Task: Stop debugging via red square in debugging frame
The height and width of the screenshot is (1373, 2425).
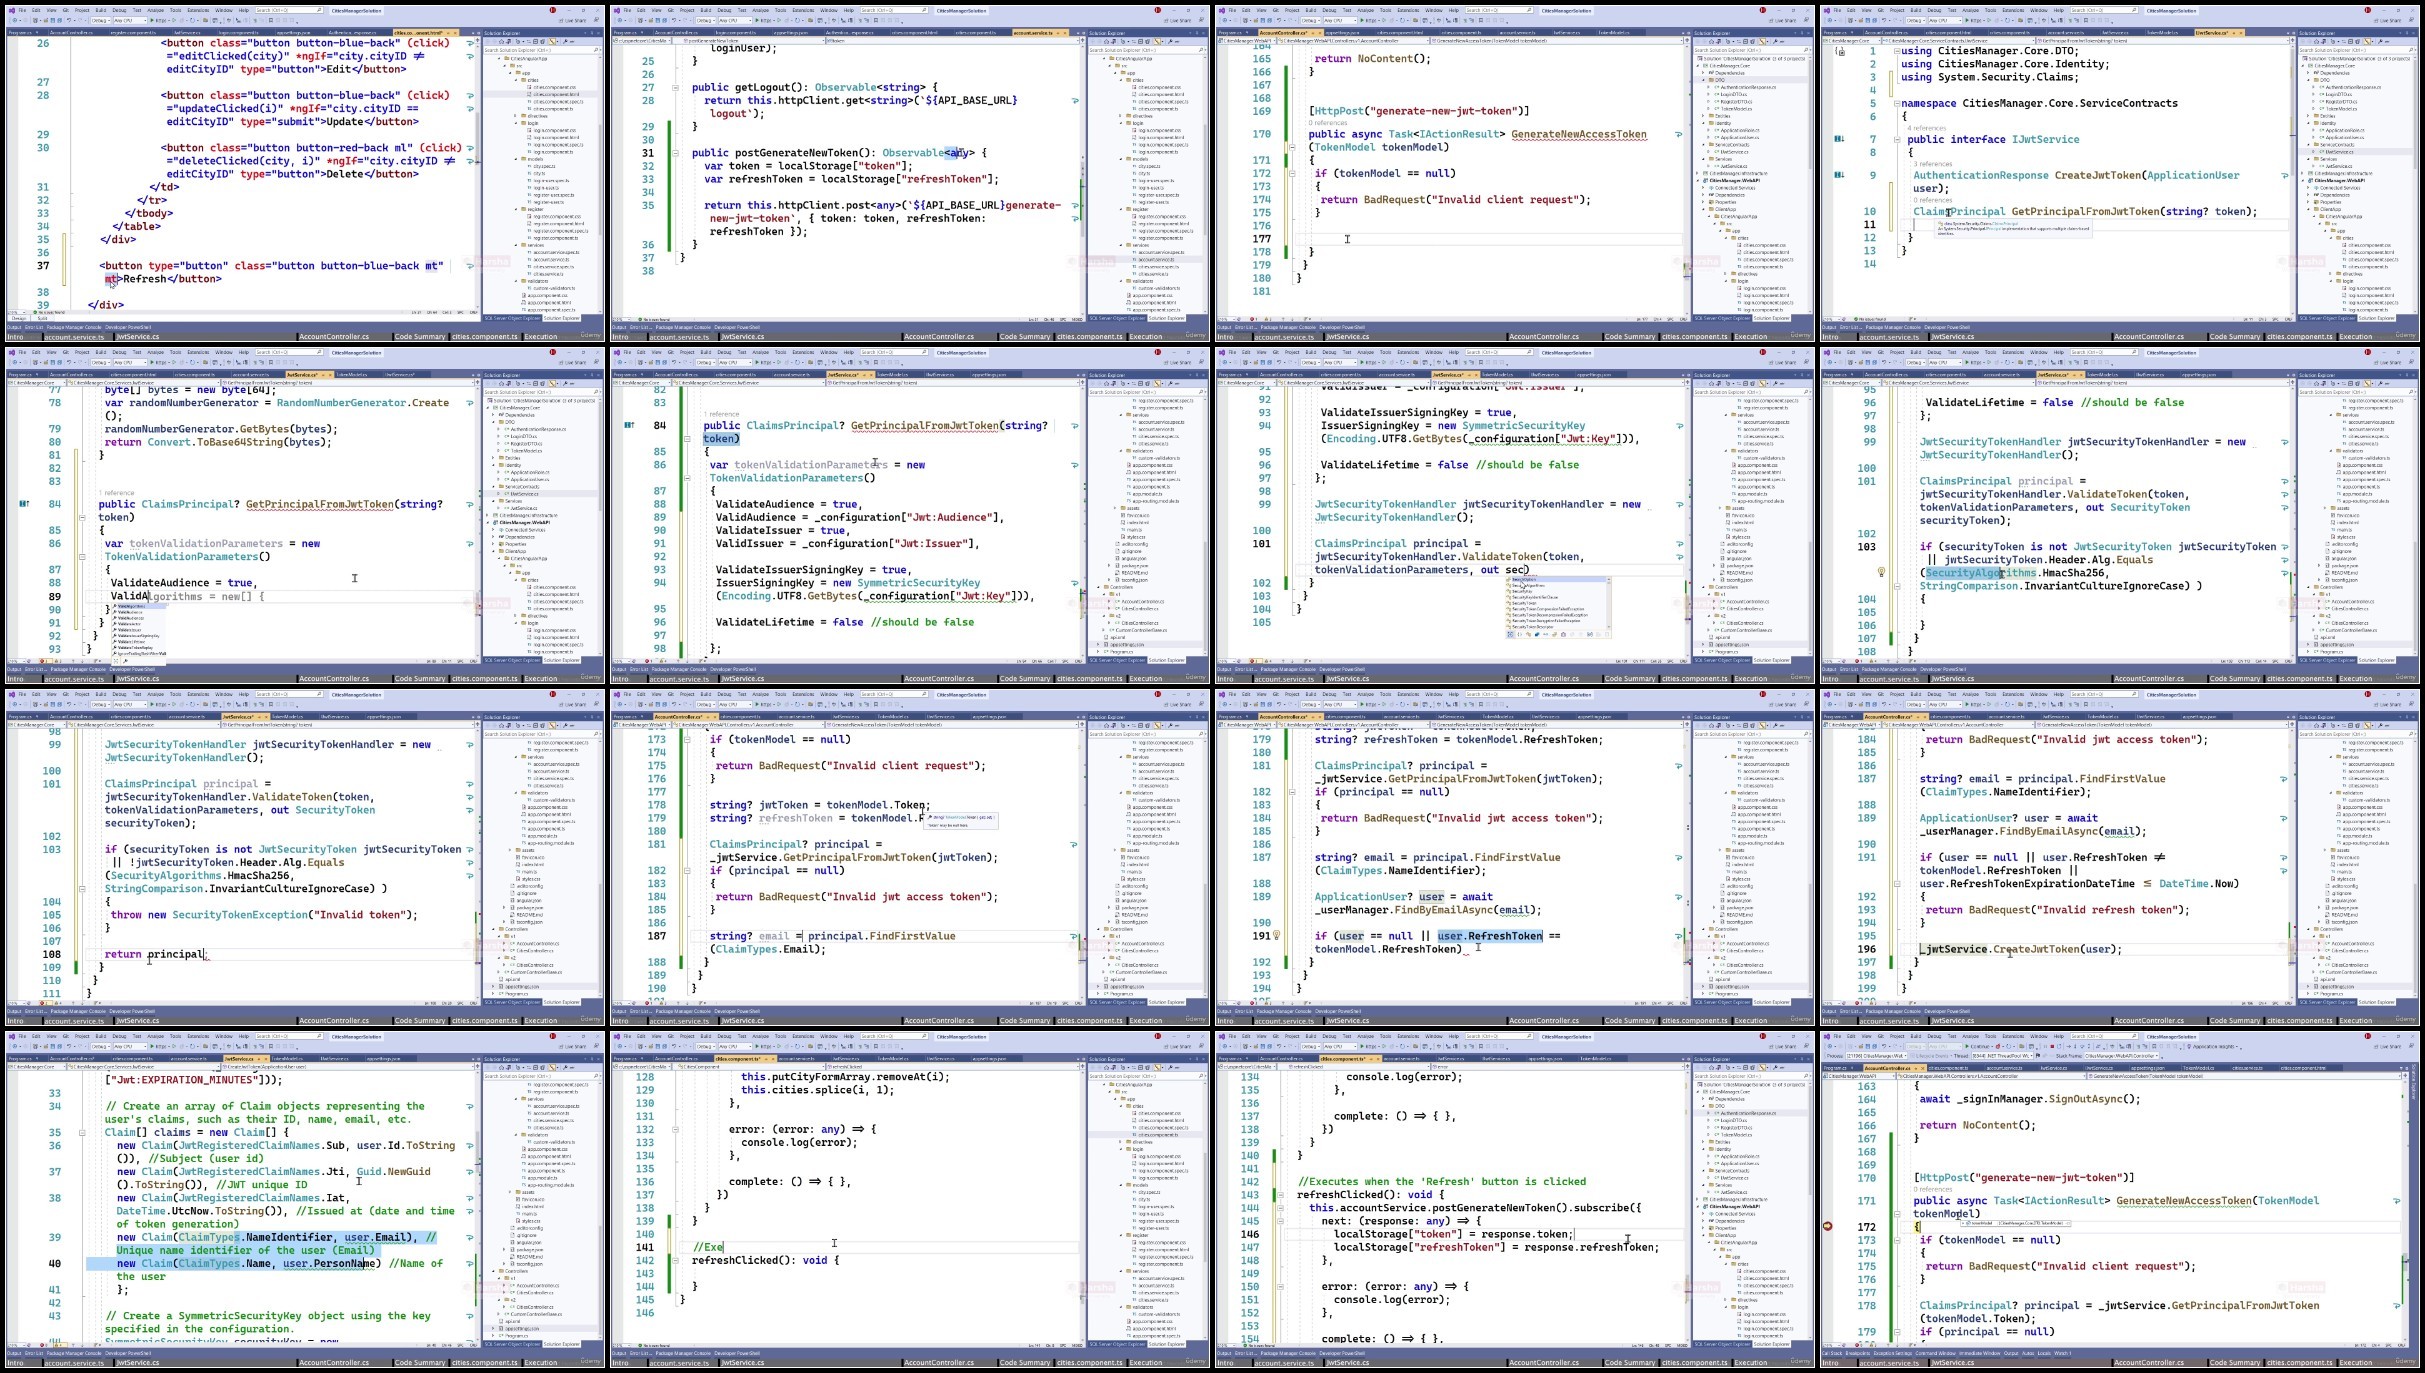Action: (x=2052, y=1046)
